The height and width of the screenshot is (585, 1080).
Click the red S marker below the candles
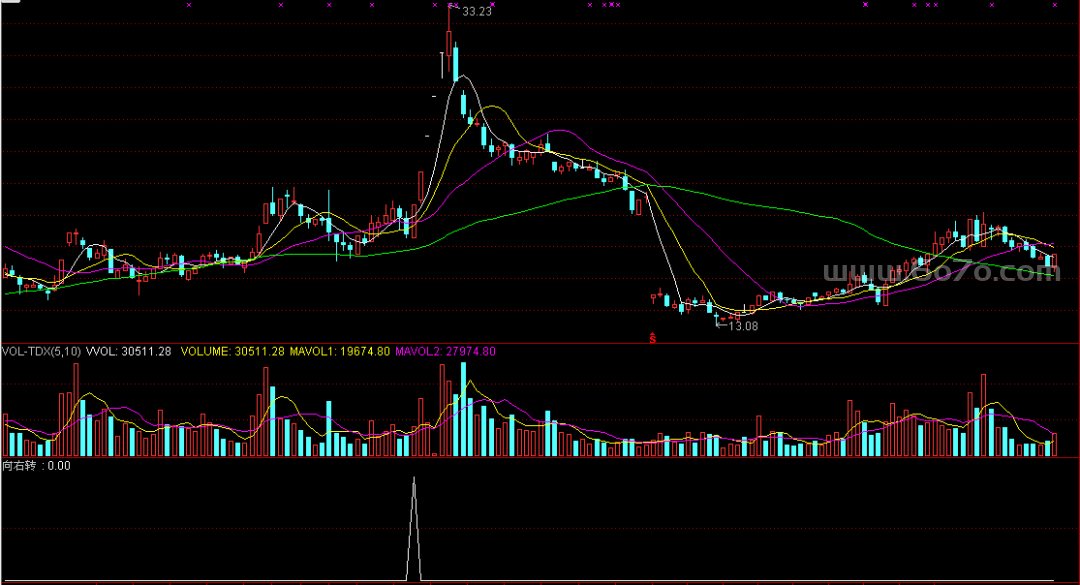pos(652,338)
